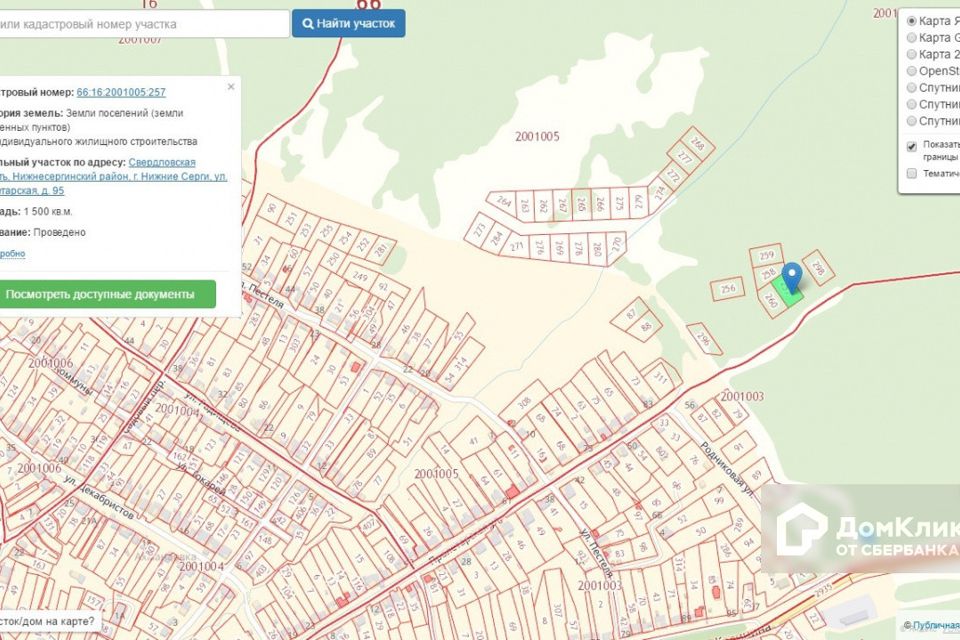The image size is (960, 640).
Task: Close the parcel info popup
Action: tap(231, 87)
